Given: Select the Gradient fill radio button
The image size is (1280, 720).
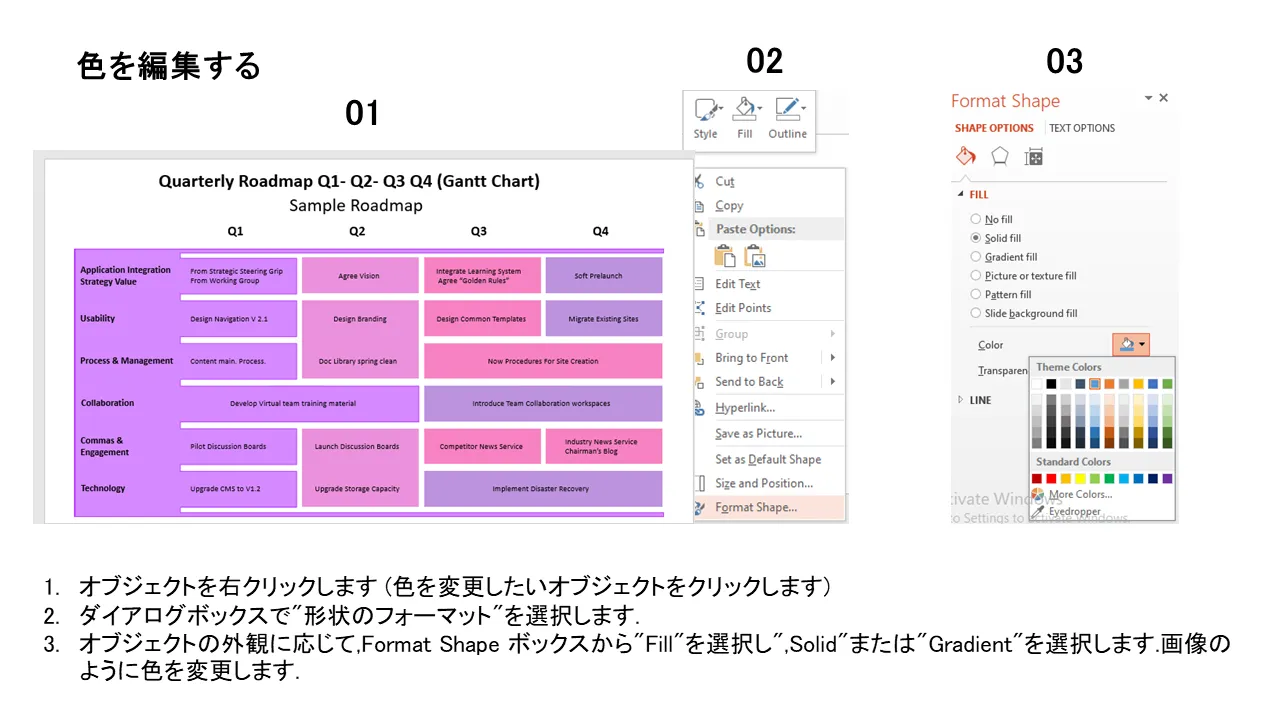Looking at the screenshot, I should click(976, 257).
